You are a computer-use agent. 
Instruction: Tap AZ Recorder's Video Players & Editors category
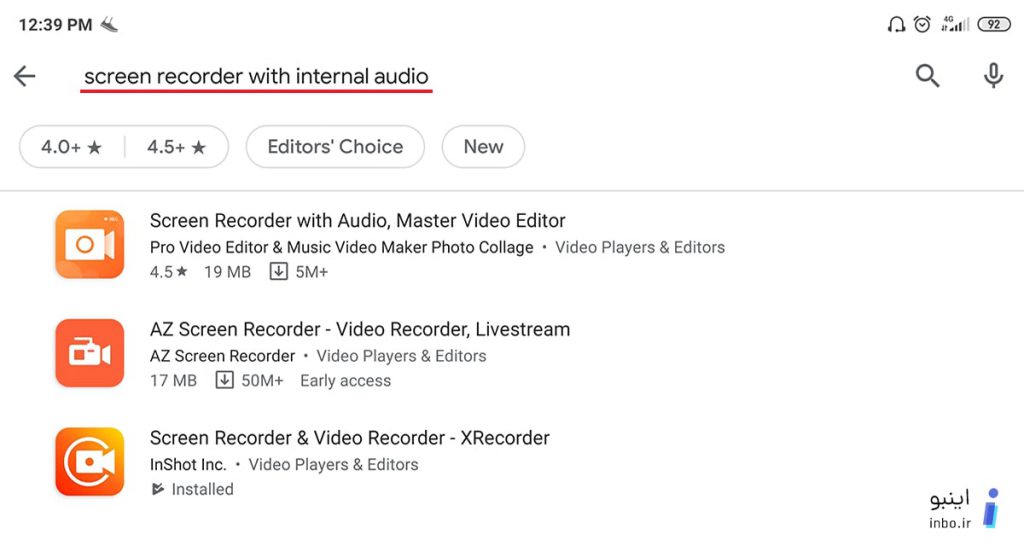click(x=401, y=356)
